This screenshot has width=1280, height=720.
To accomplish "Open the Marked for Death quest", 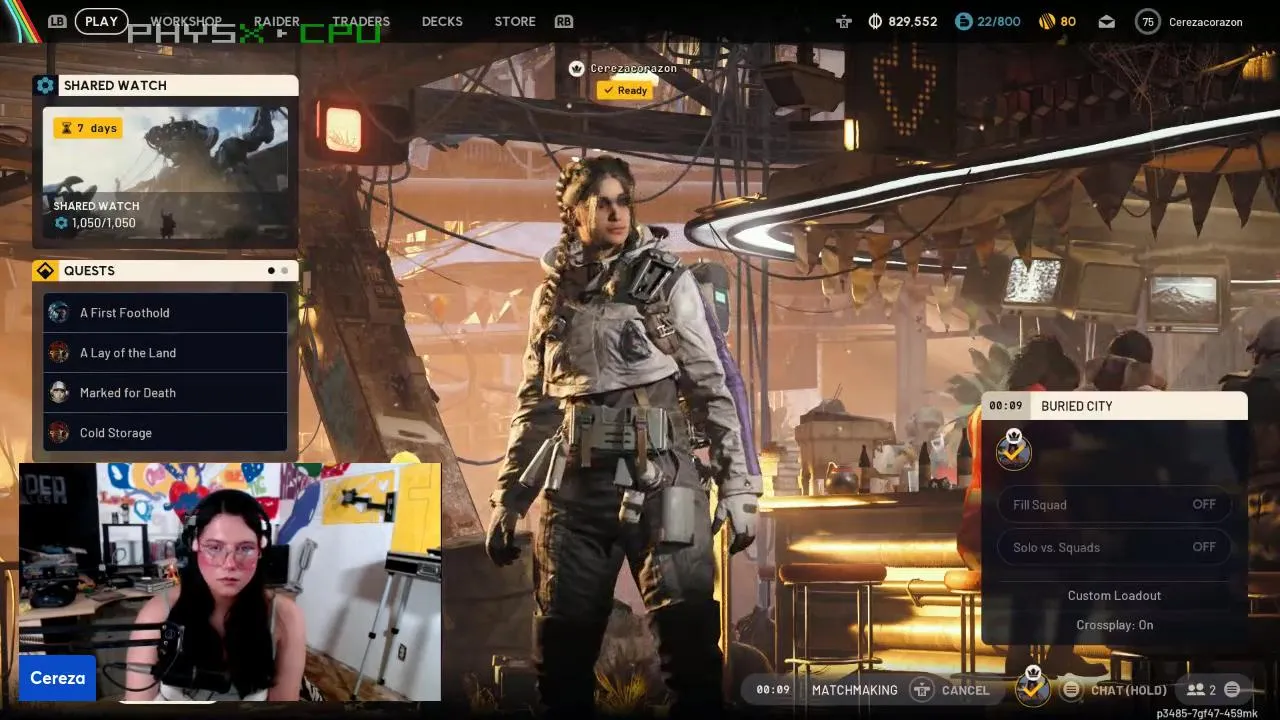I will (165, 393).
